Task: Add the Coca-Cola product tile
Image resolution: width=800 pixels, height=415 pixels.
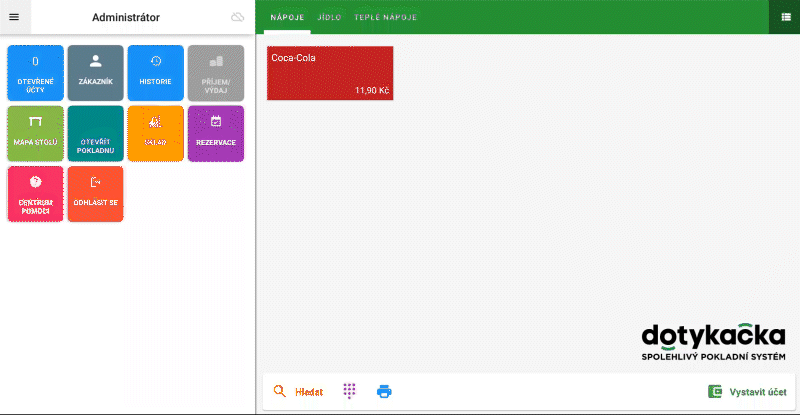Action: [330, 73]
